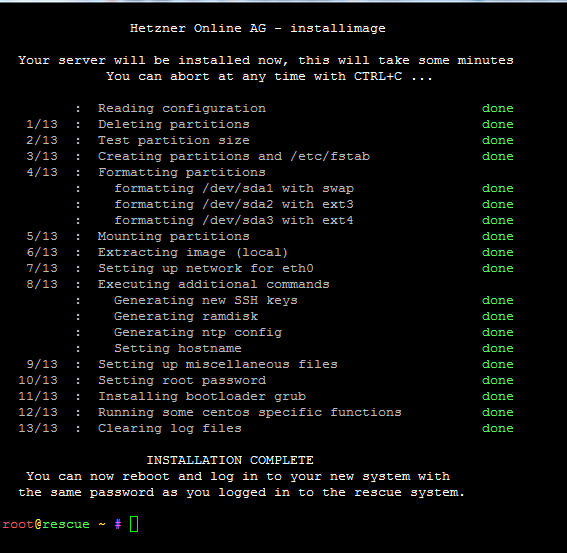Click the 'Formatting partitions' step text
Image resolution: width=567 pixels, height=553 pixels.
[182, 172]
